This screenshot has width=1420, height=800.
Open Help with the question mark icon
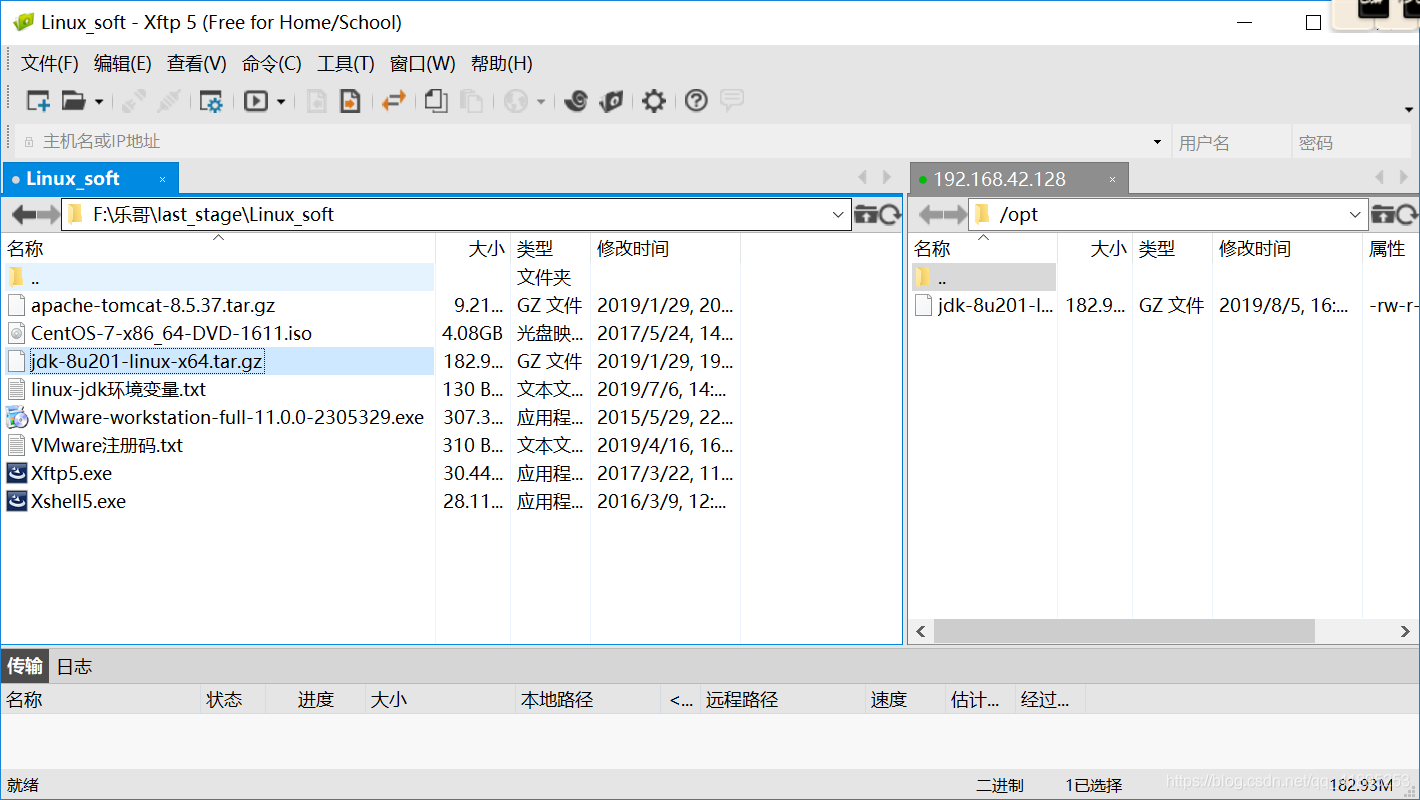696,101
